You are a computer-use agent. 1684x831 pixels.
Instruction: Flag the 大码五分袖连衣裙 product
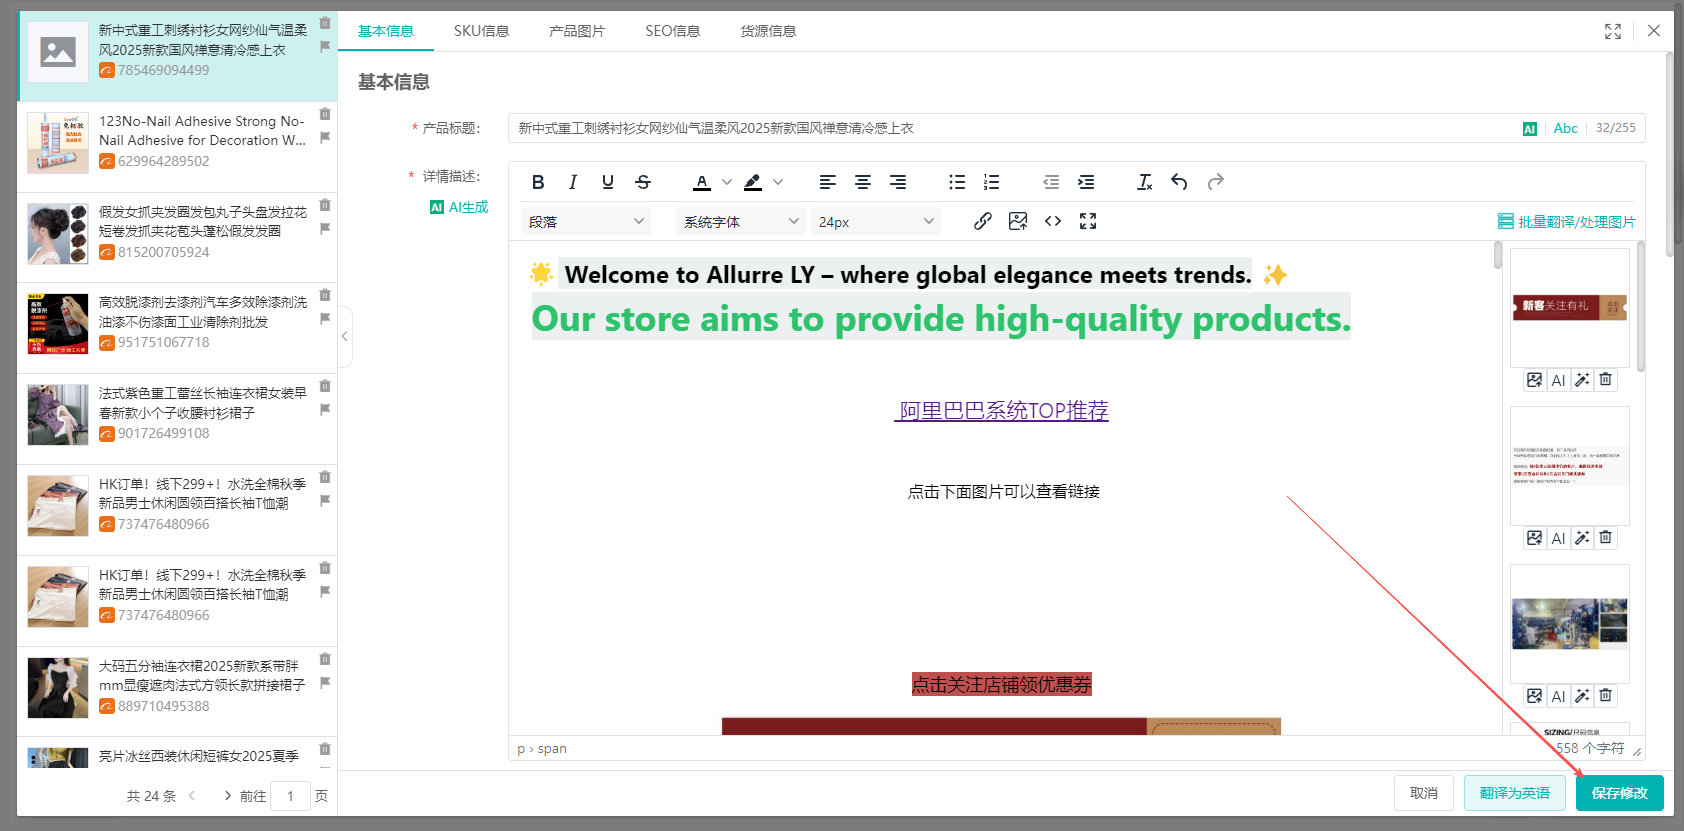point(325,683)
